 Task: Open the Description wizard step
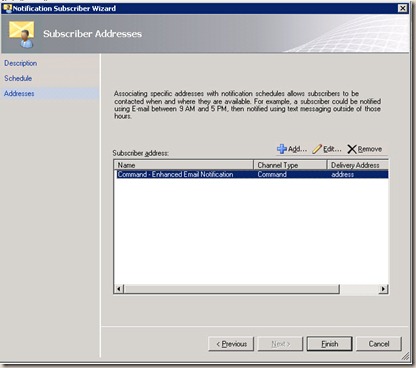20,63
